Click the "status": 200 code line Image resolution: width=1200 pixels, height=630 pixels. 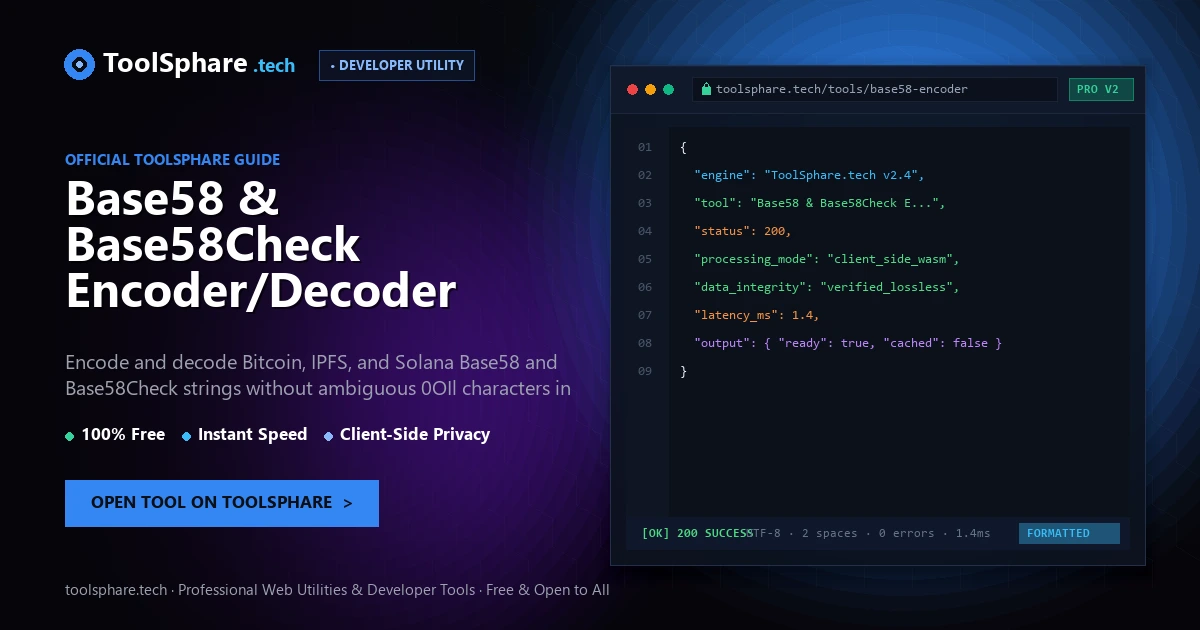[743, 231]
